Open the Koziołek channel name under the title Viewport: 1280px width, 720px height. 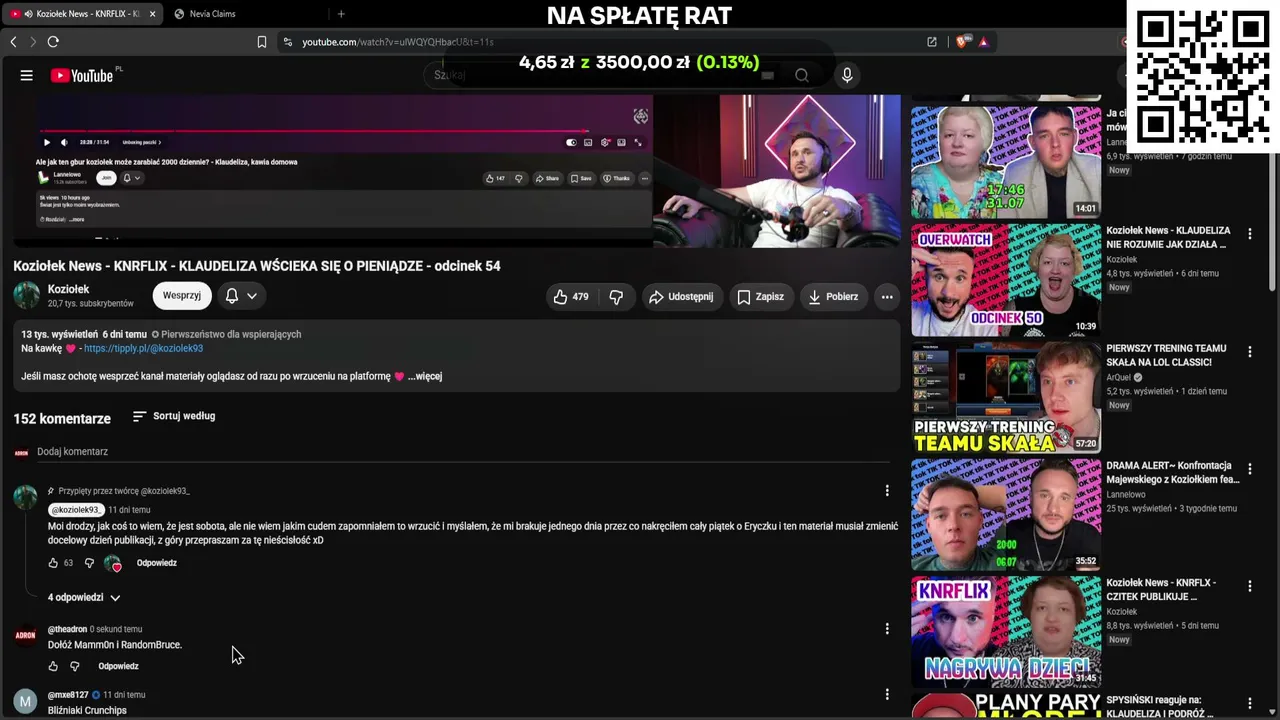pyautogui.click(x=69, y=289)
